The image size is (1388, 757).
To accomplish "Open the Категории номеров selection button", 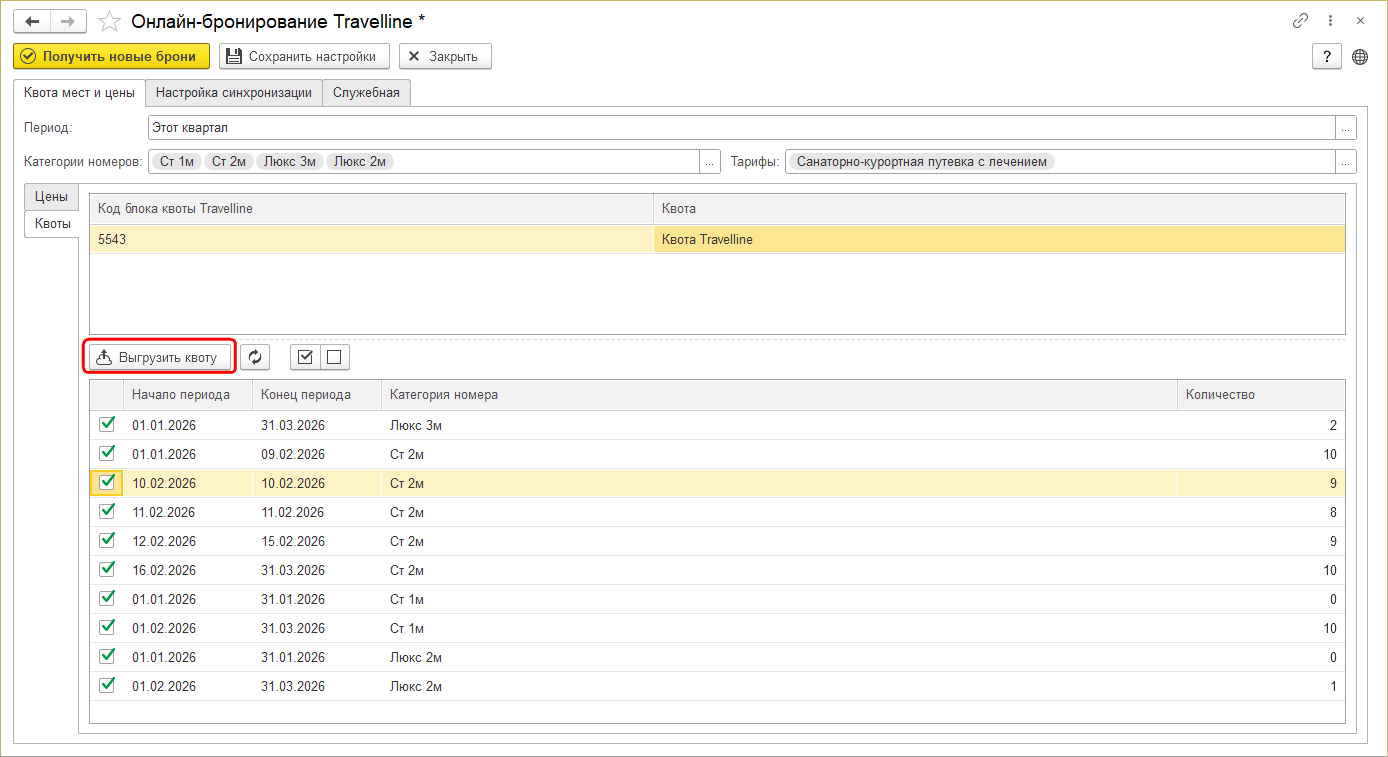I will (710, 162).
